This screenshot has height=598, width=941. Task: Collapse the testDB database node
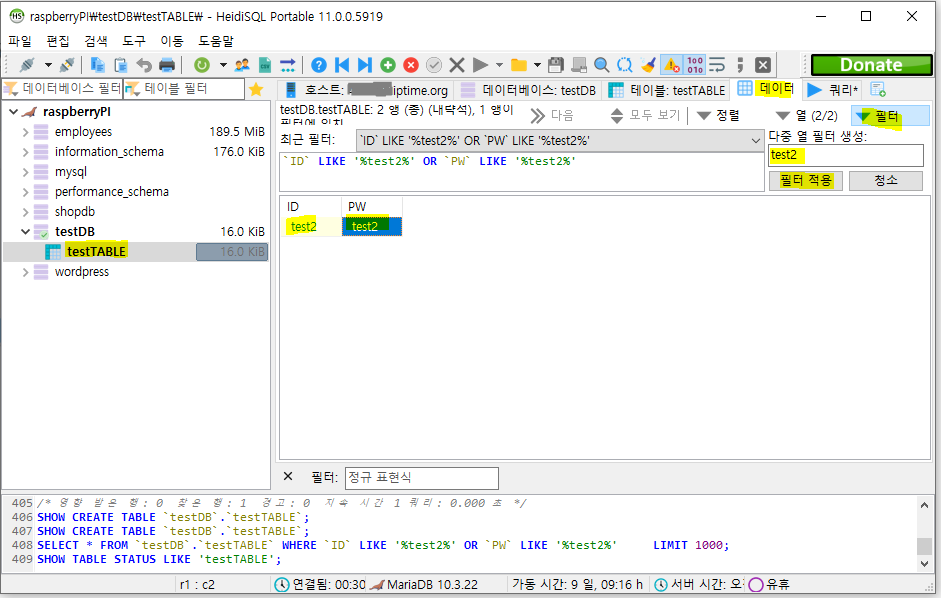pyautogui.click(x=25, y=232)
